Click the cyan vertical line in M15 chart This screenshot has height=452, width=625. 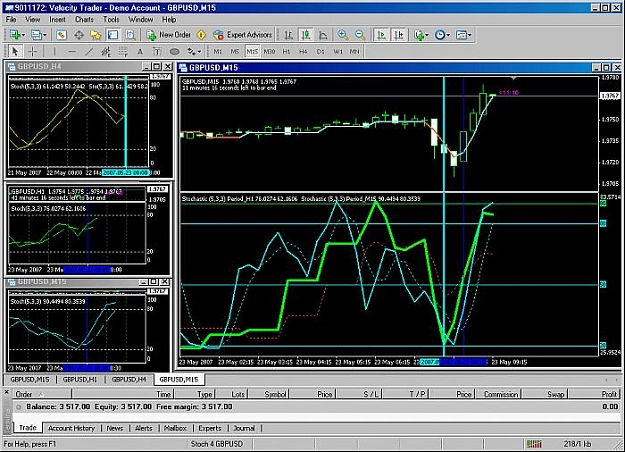coord(444,215)
